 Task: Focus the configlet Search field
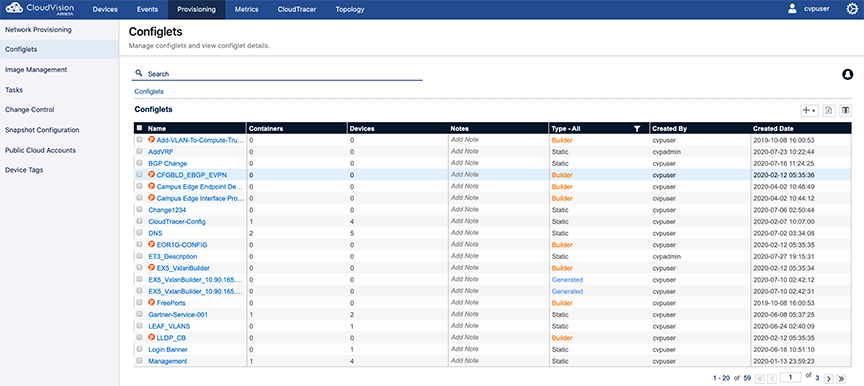tap(277, 74)
